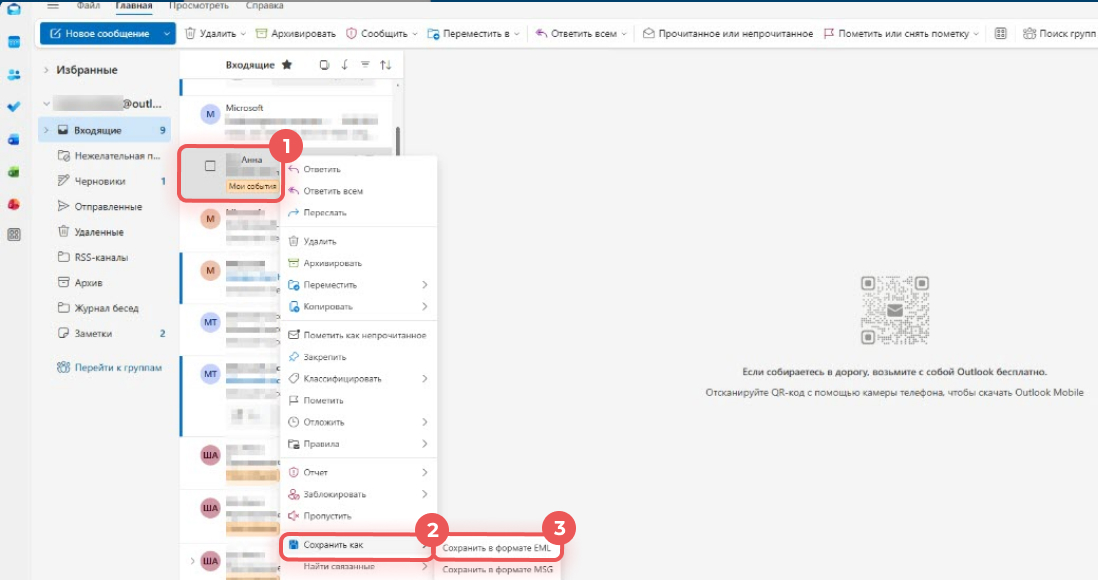Open the Удалить dropdown arrow in toolbar
The image size is (1098, 580).
pos(243,33)
